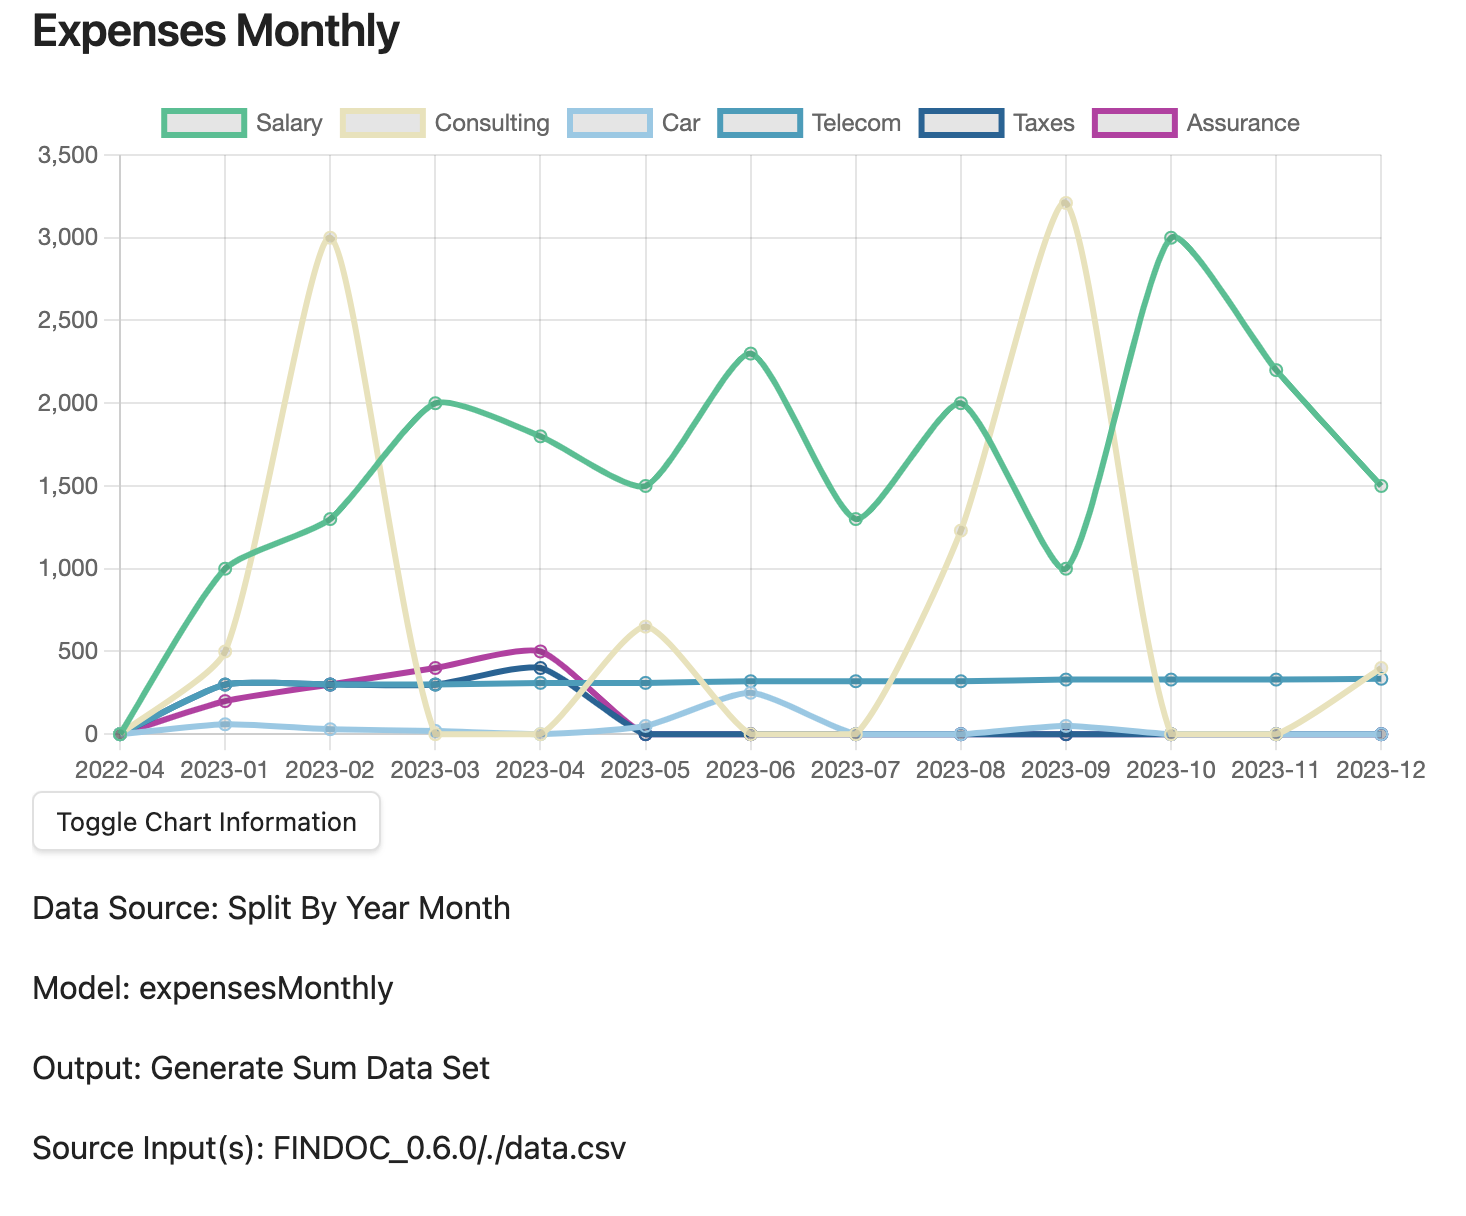Click the 3,500 y-axis label
The image size is (1466, 1216).
[x=68, y=155]
